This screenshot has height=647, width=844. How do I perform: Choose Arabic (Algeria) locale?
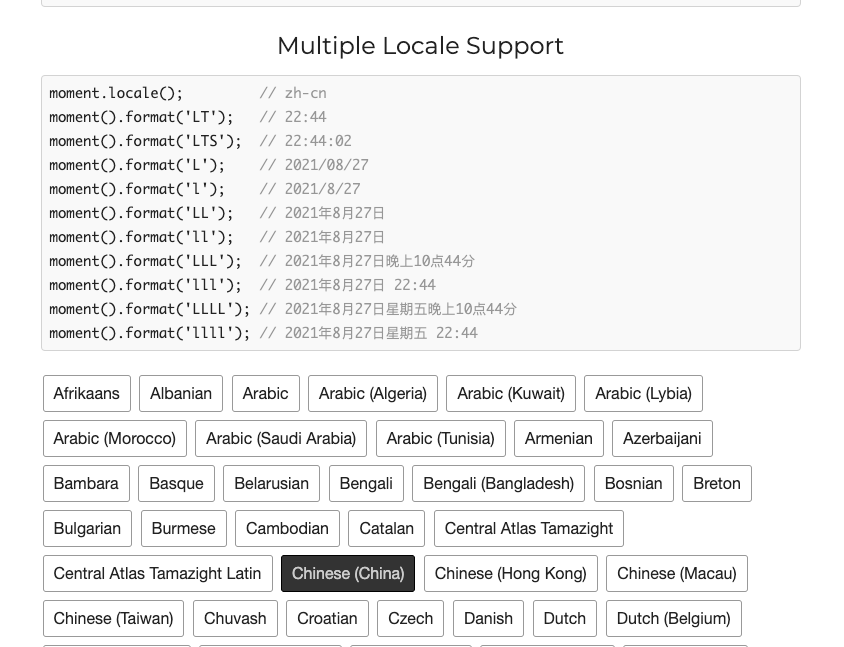(372, 393)
